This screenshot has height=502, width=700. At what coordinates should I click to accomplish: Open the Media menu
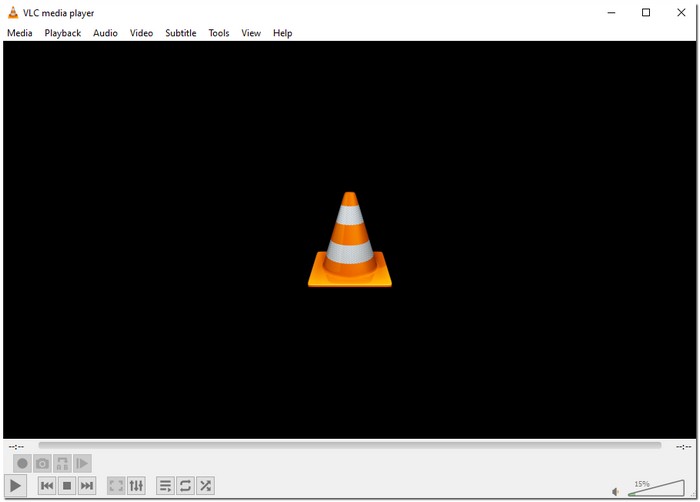[20, 33]
